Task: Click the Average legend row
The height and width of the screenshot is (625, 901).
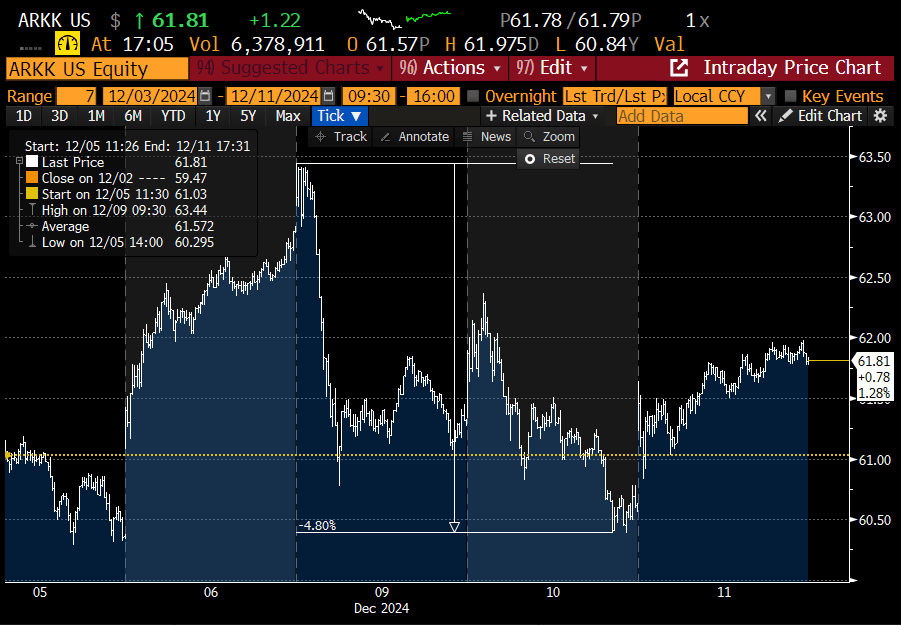Action: click(x=120, y=226)
